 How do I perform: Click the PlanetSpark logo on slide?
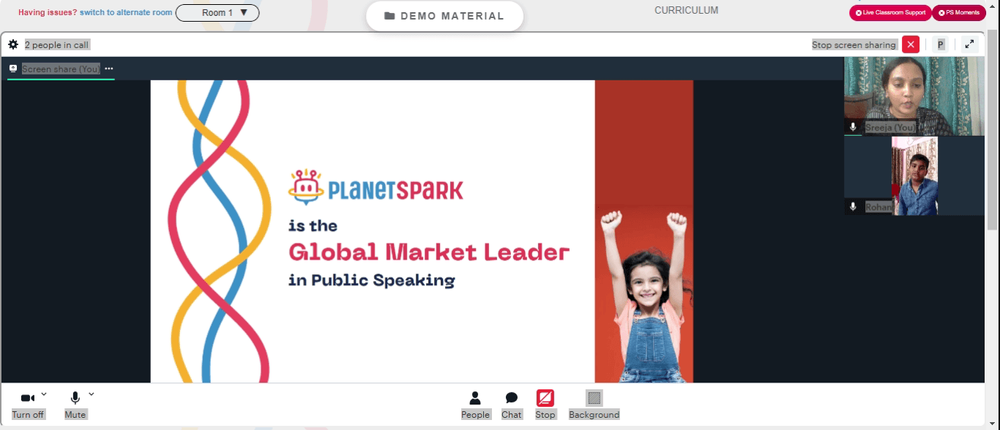point(376,187)
